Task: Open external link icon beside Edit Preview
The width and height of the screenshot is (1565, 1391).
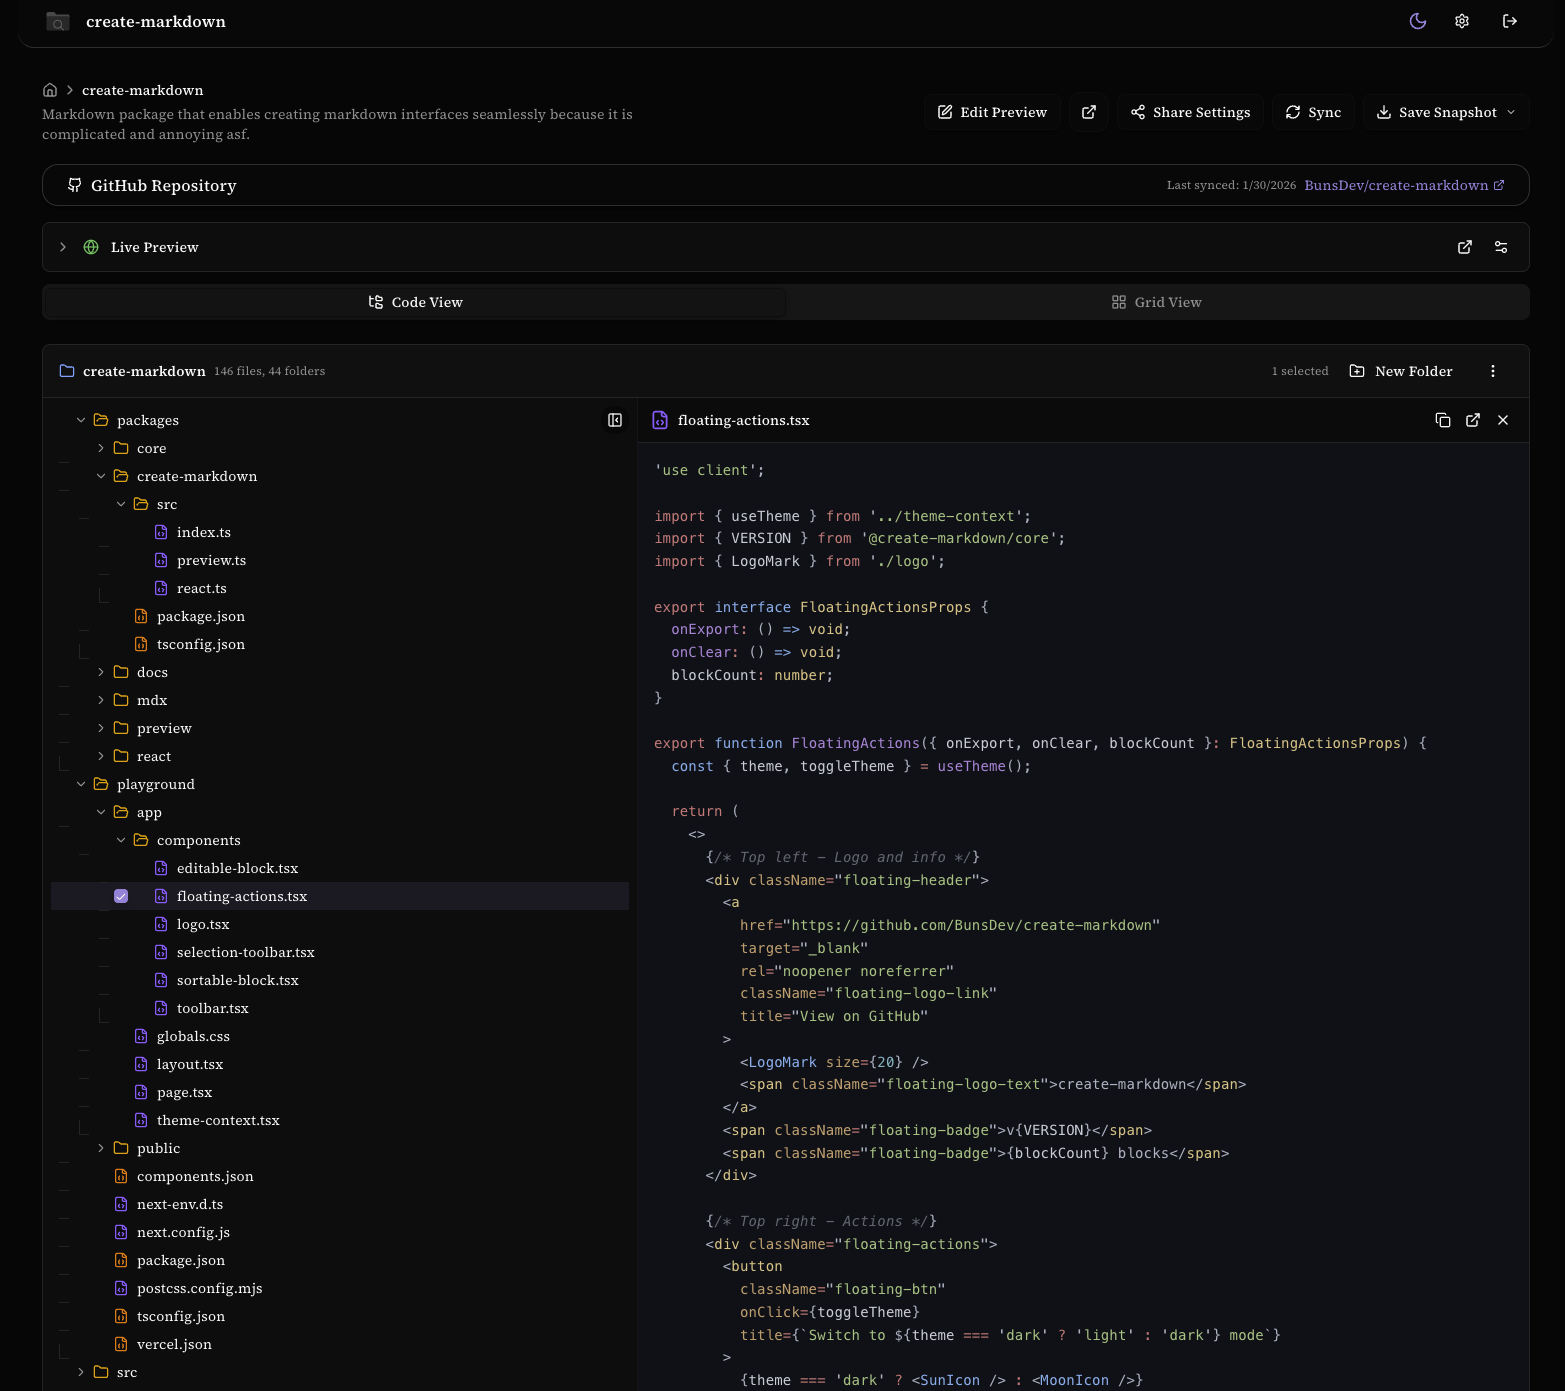Action: [1089, 112]
